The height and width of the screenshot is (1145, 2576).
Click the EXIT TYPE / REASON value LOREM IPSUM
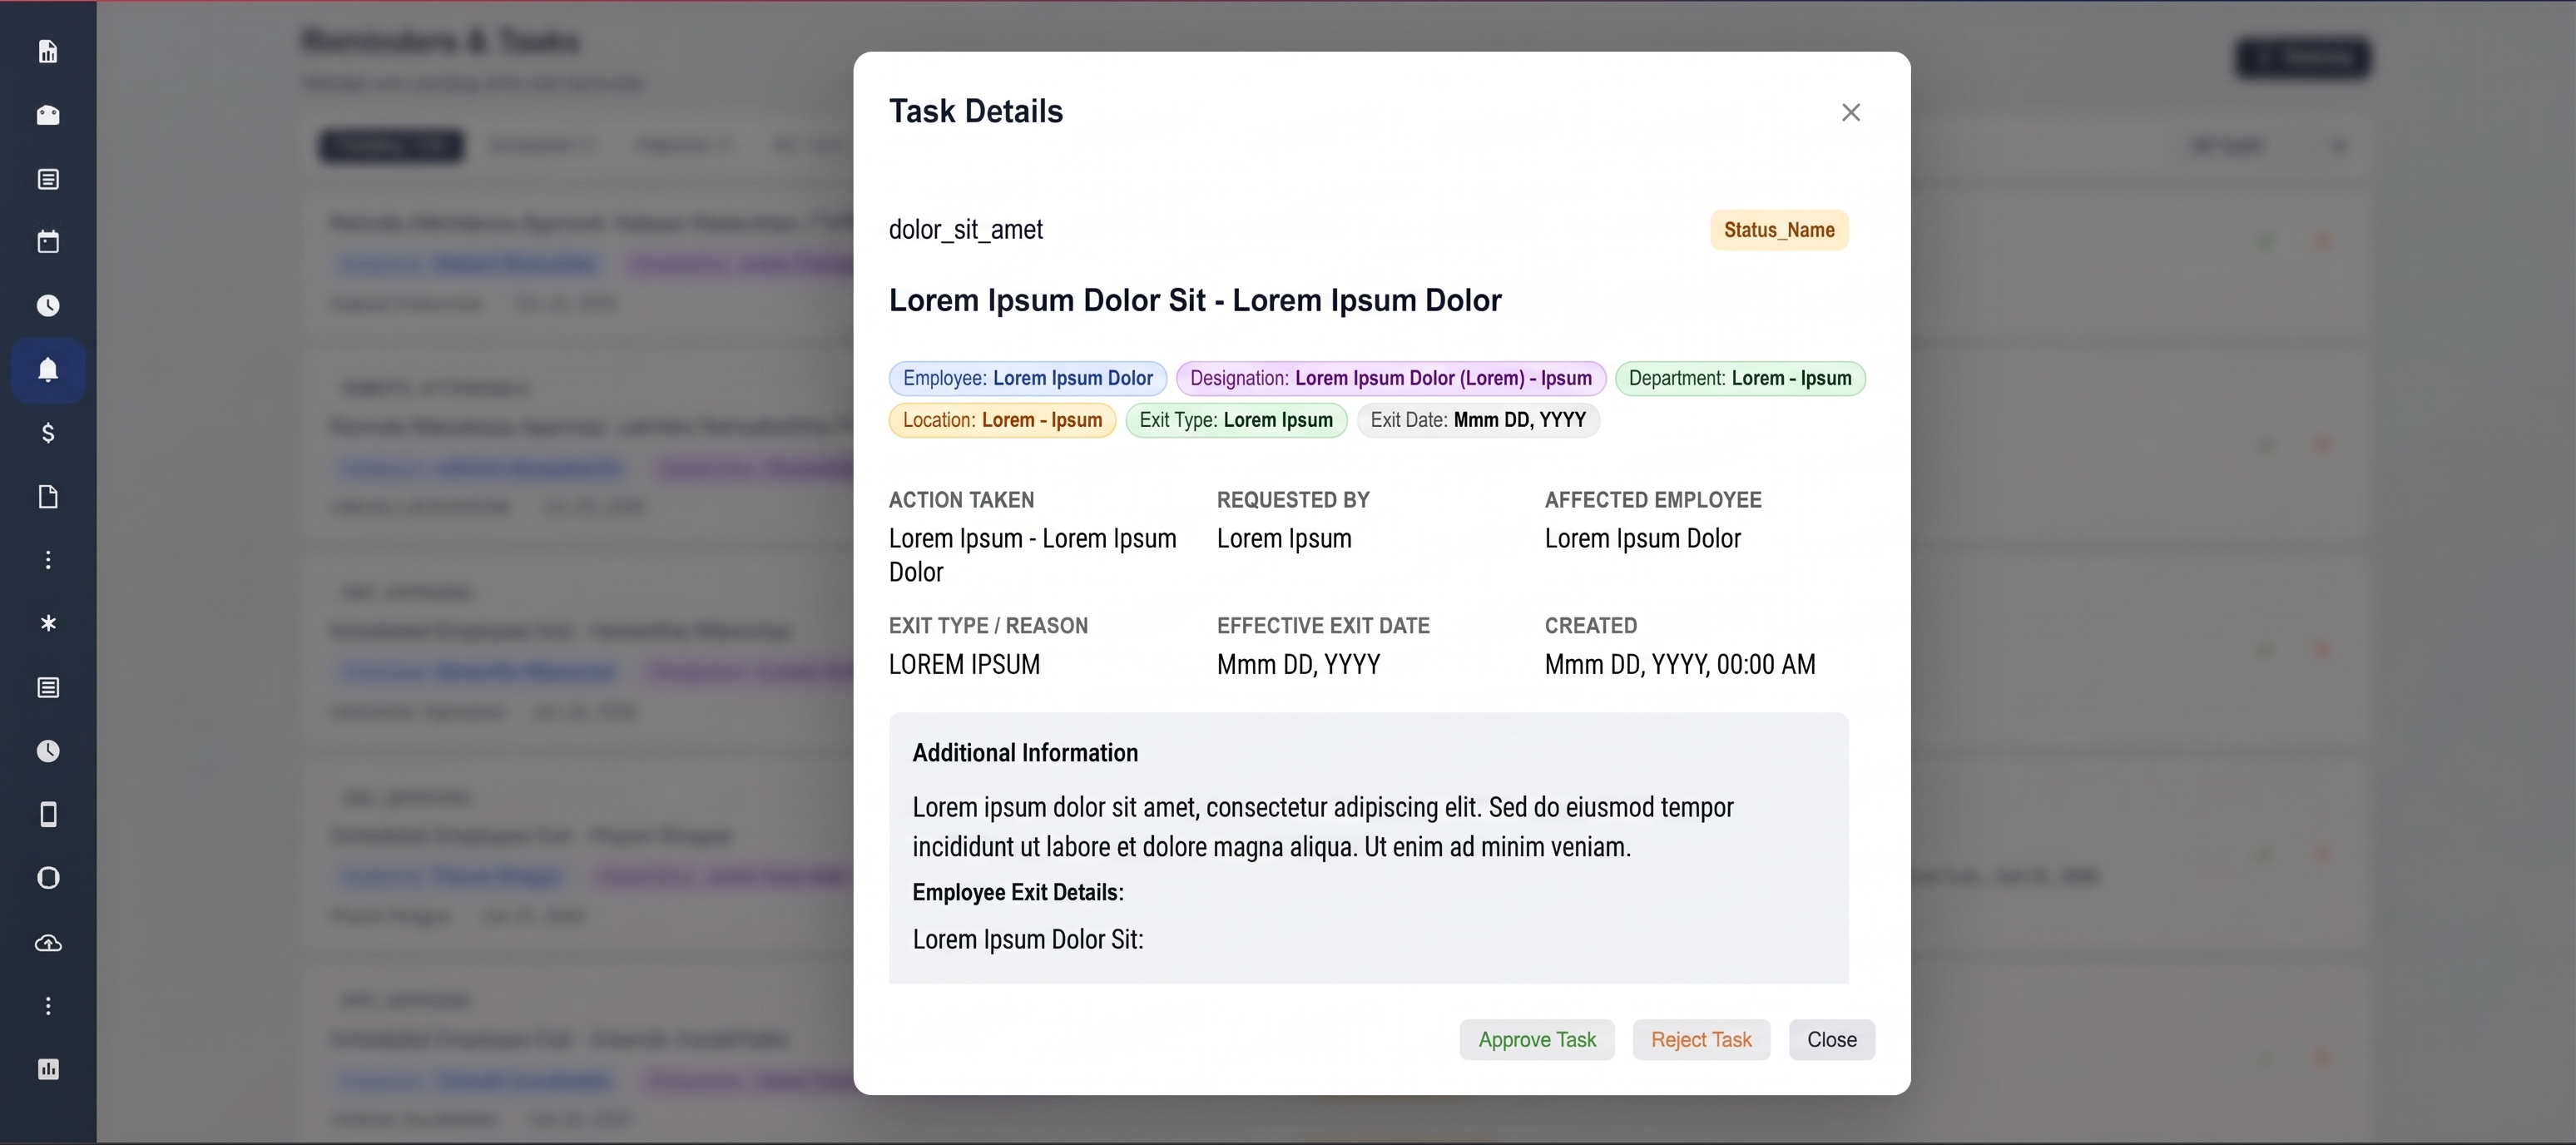point(964,664)
